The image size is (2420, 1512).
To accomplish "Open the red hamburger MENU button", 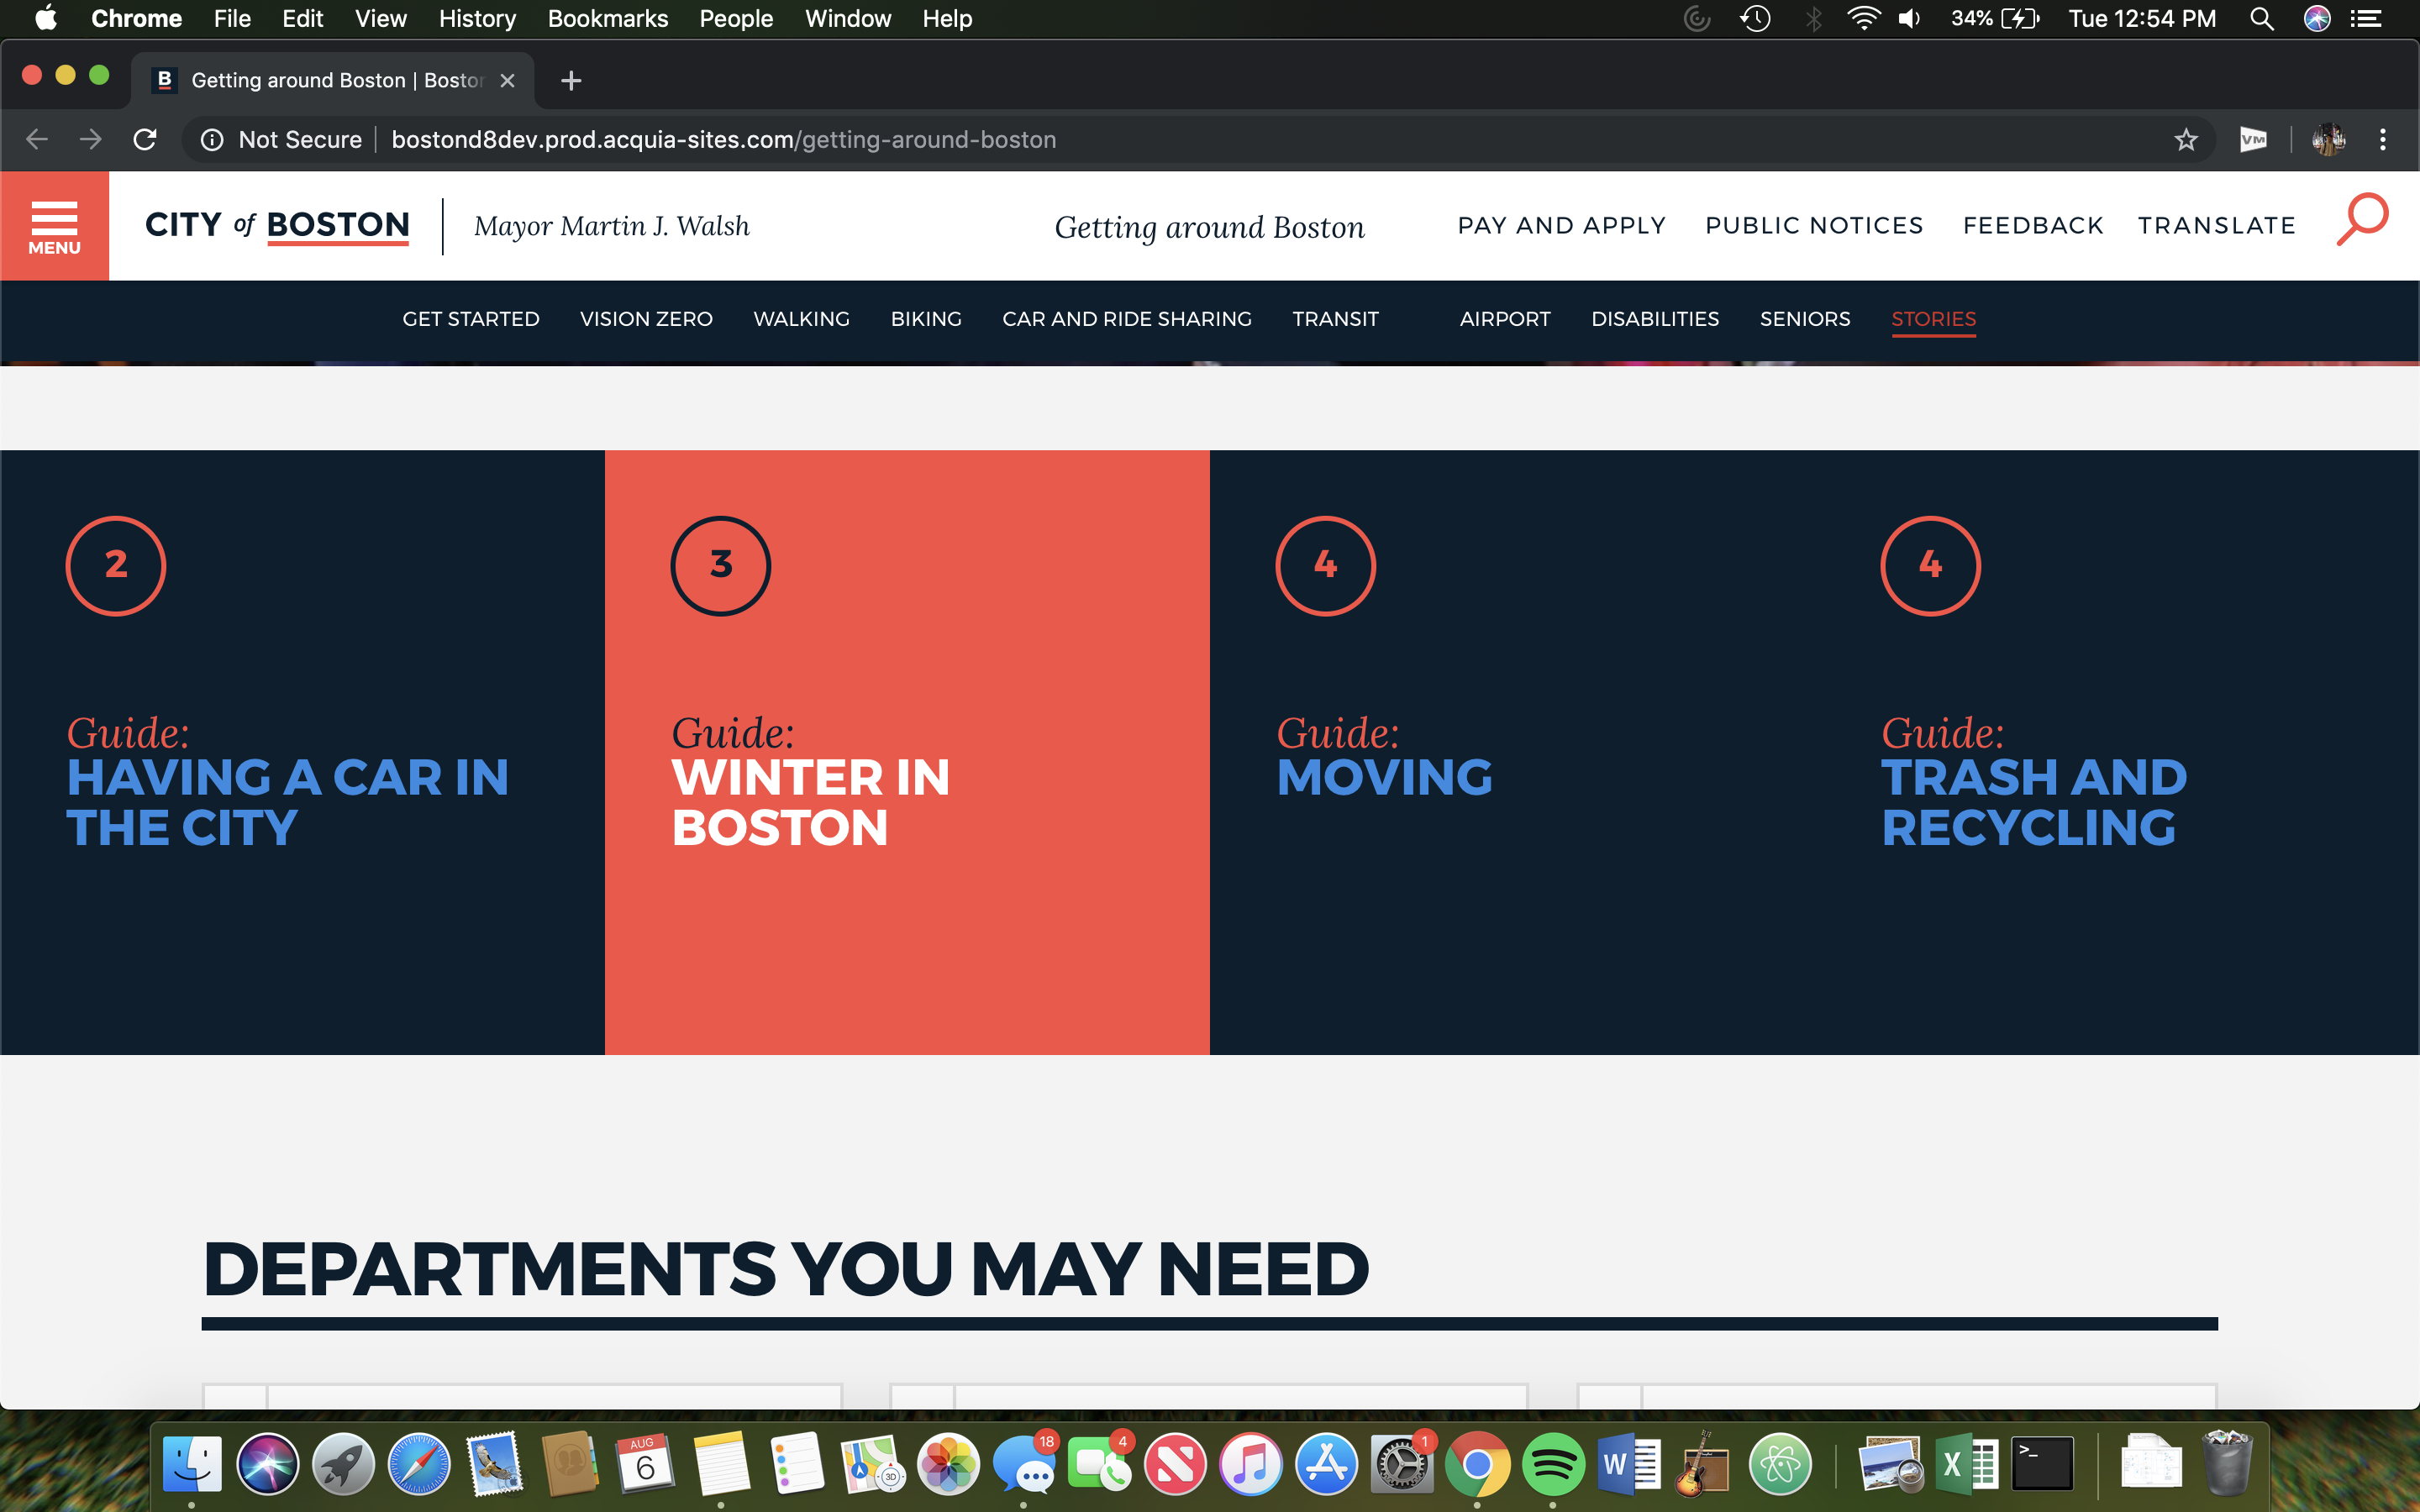I will click(x=54, y=226).
